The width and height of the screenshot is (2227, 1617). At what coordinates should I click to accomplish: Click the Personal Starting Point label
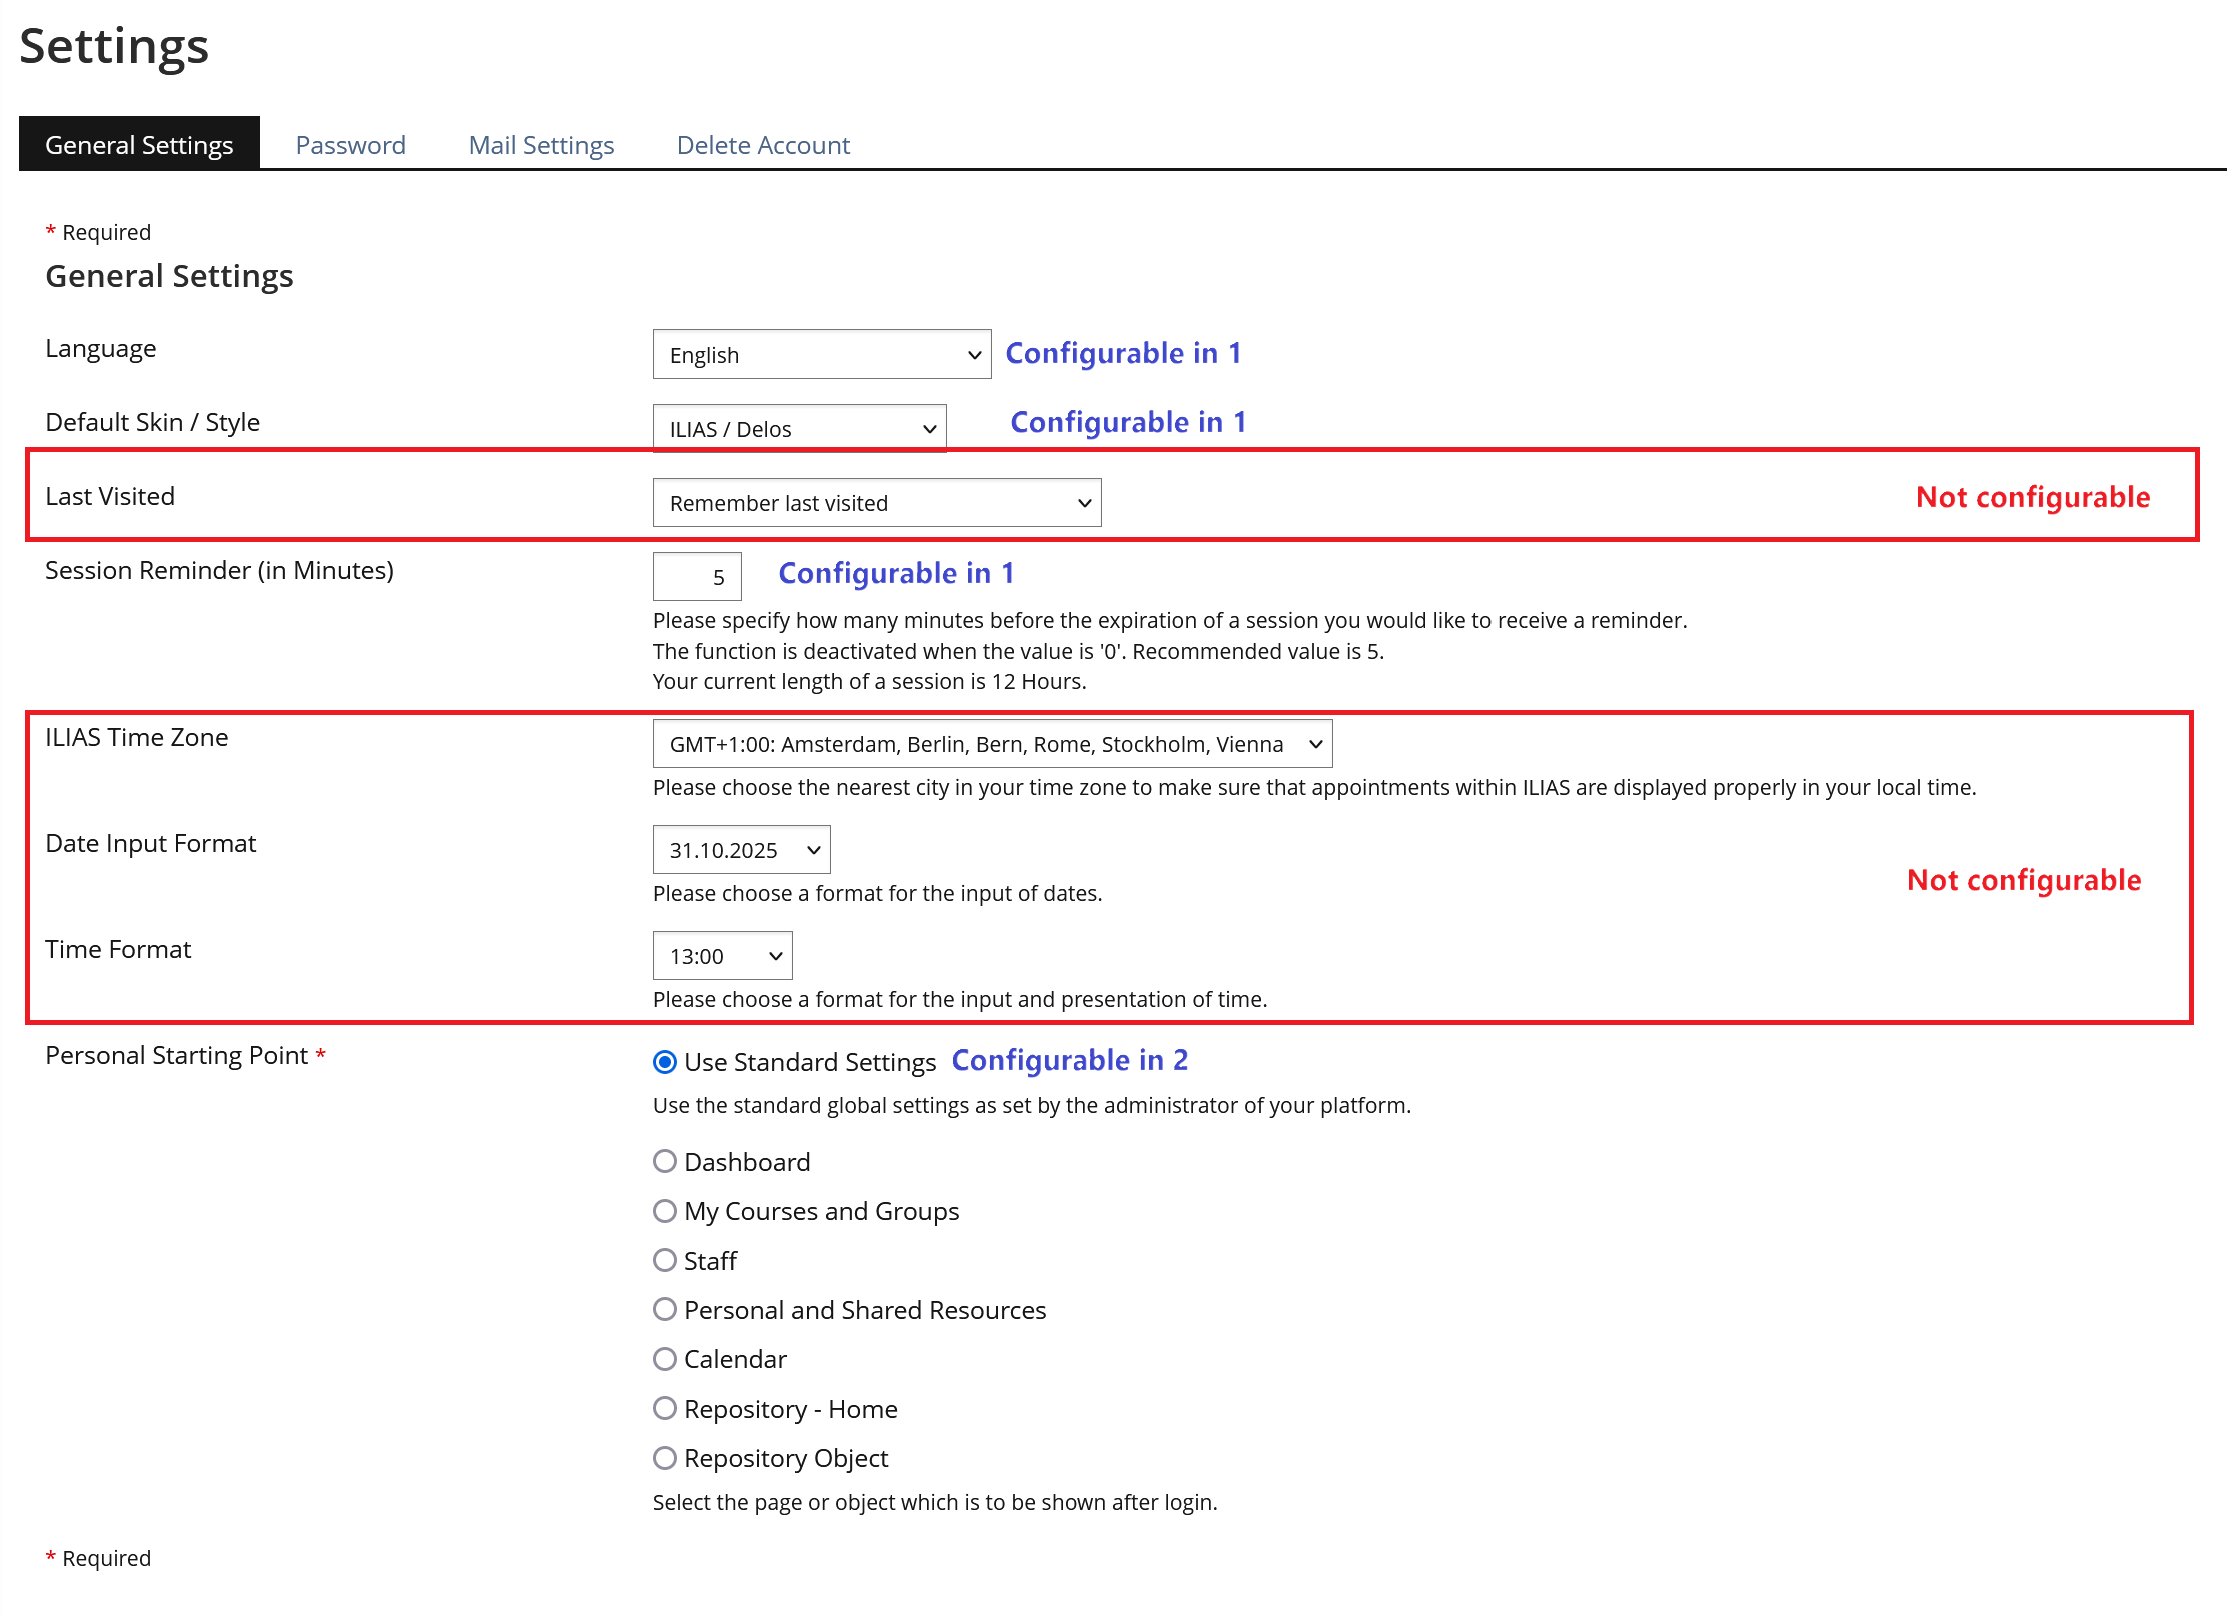[x=176, y=1056]
